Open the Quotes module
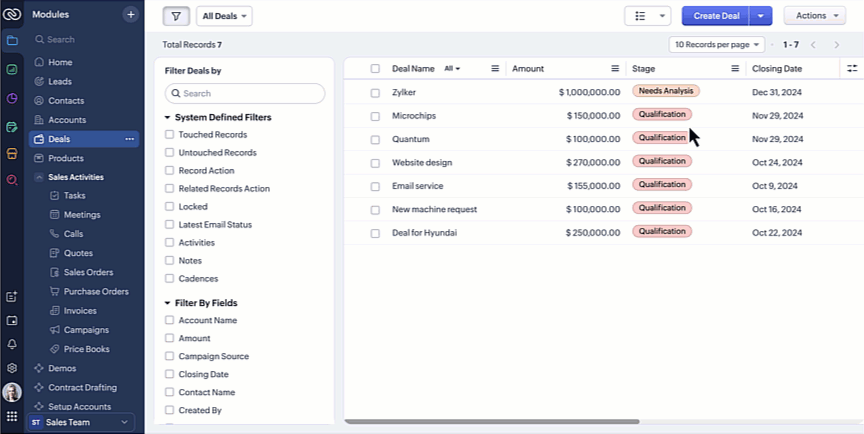The image size is (864, 434). tap(78, 253)
